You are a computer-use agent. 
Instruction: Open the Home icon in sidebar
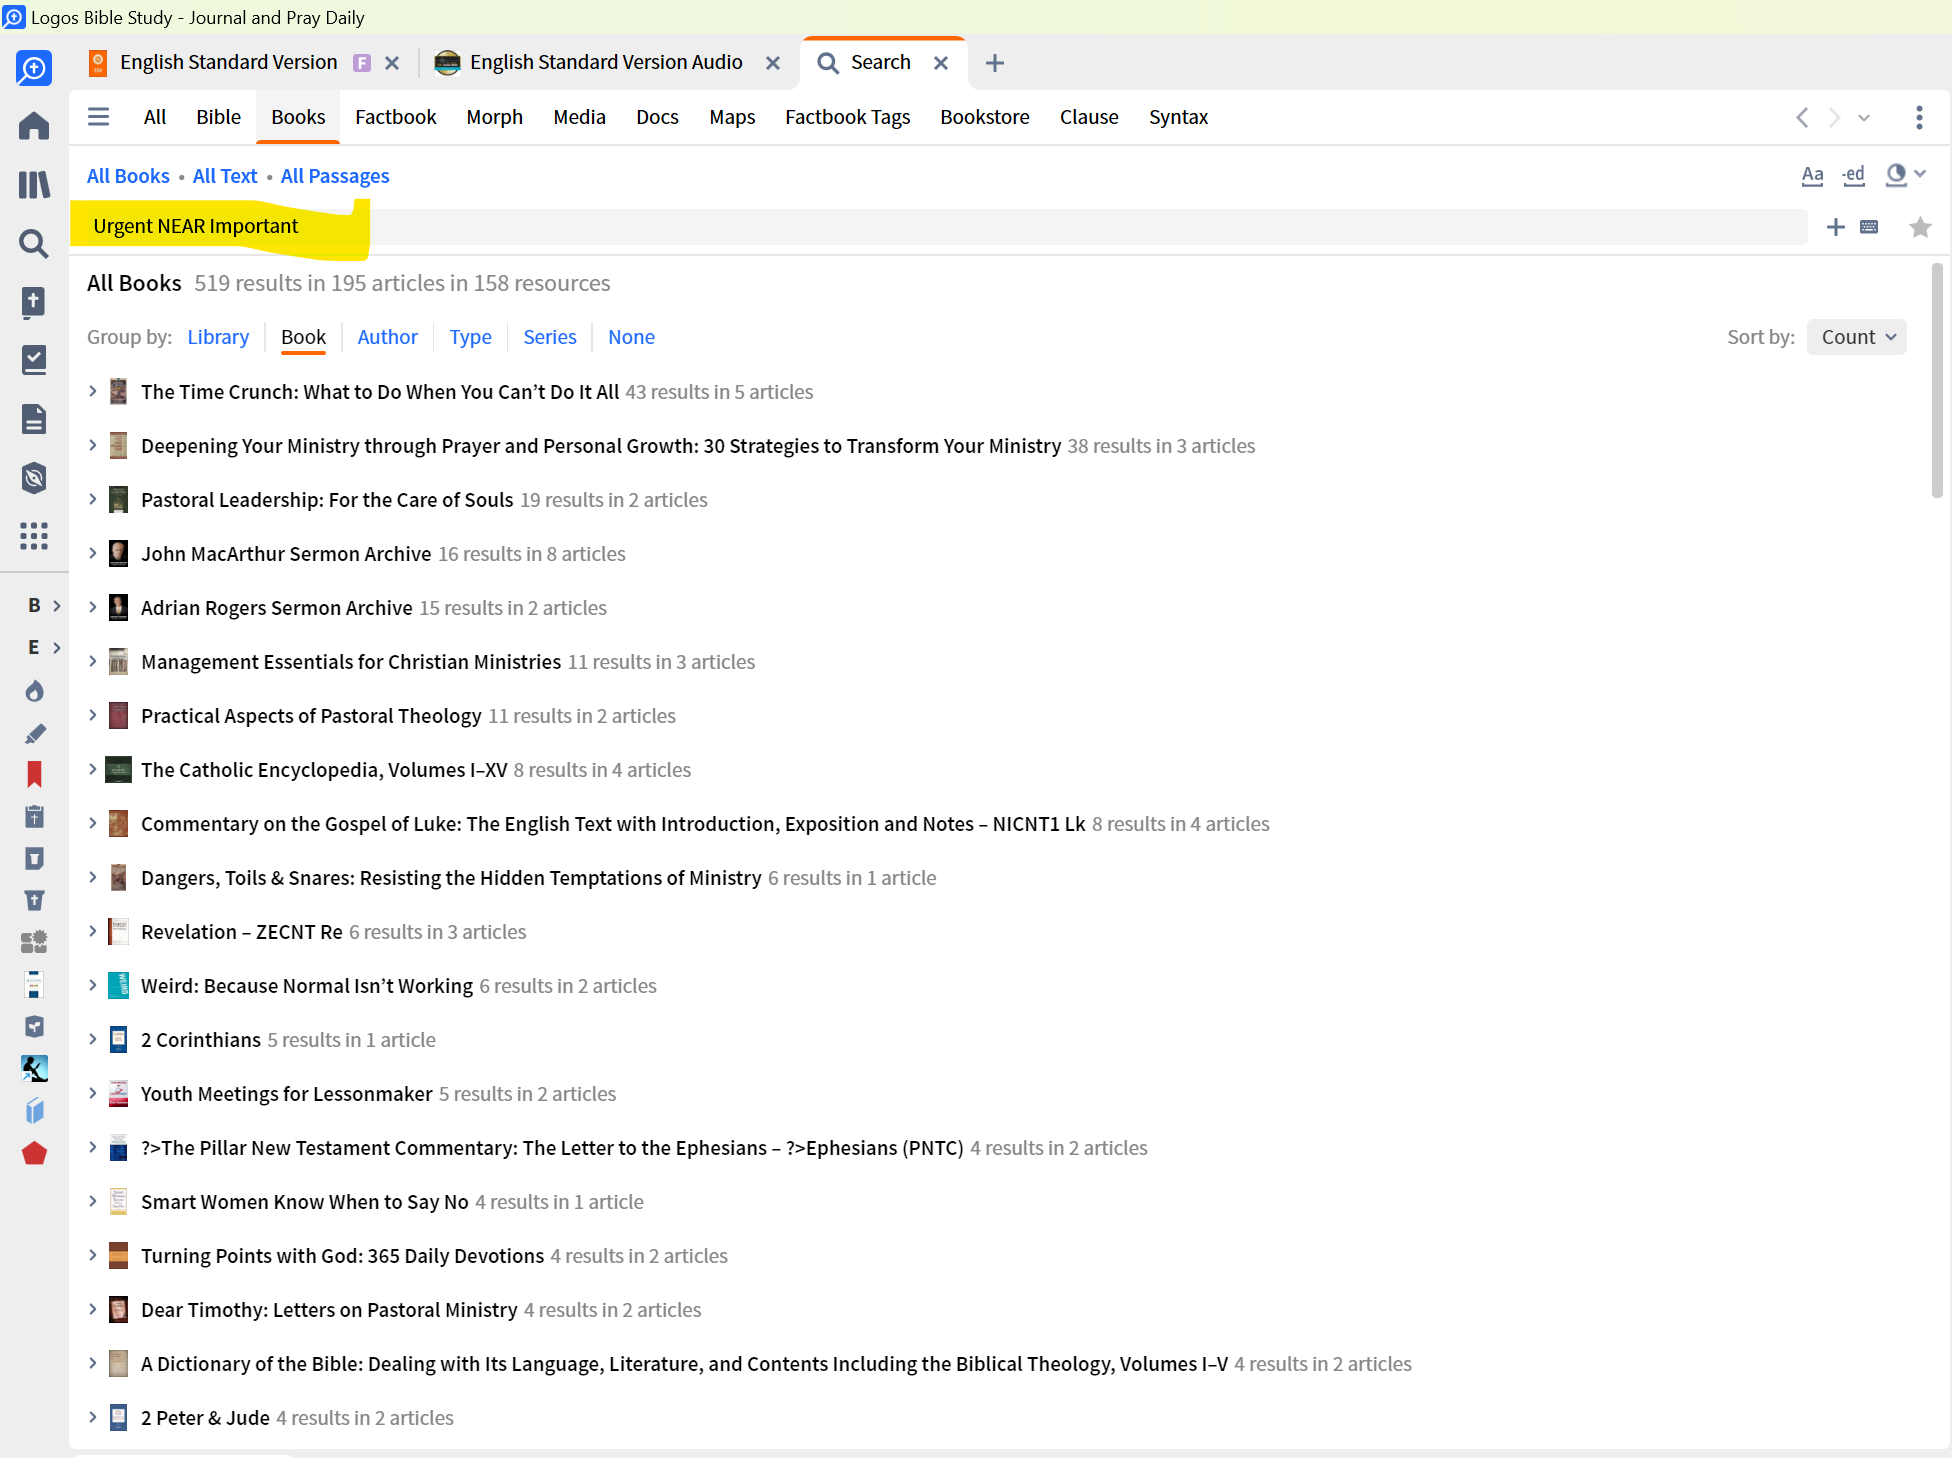pyautogui.click(x=34, y=126)
